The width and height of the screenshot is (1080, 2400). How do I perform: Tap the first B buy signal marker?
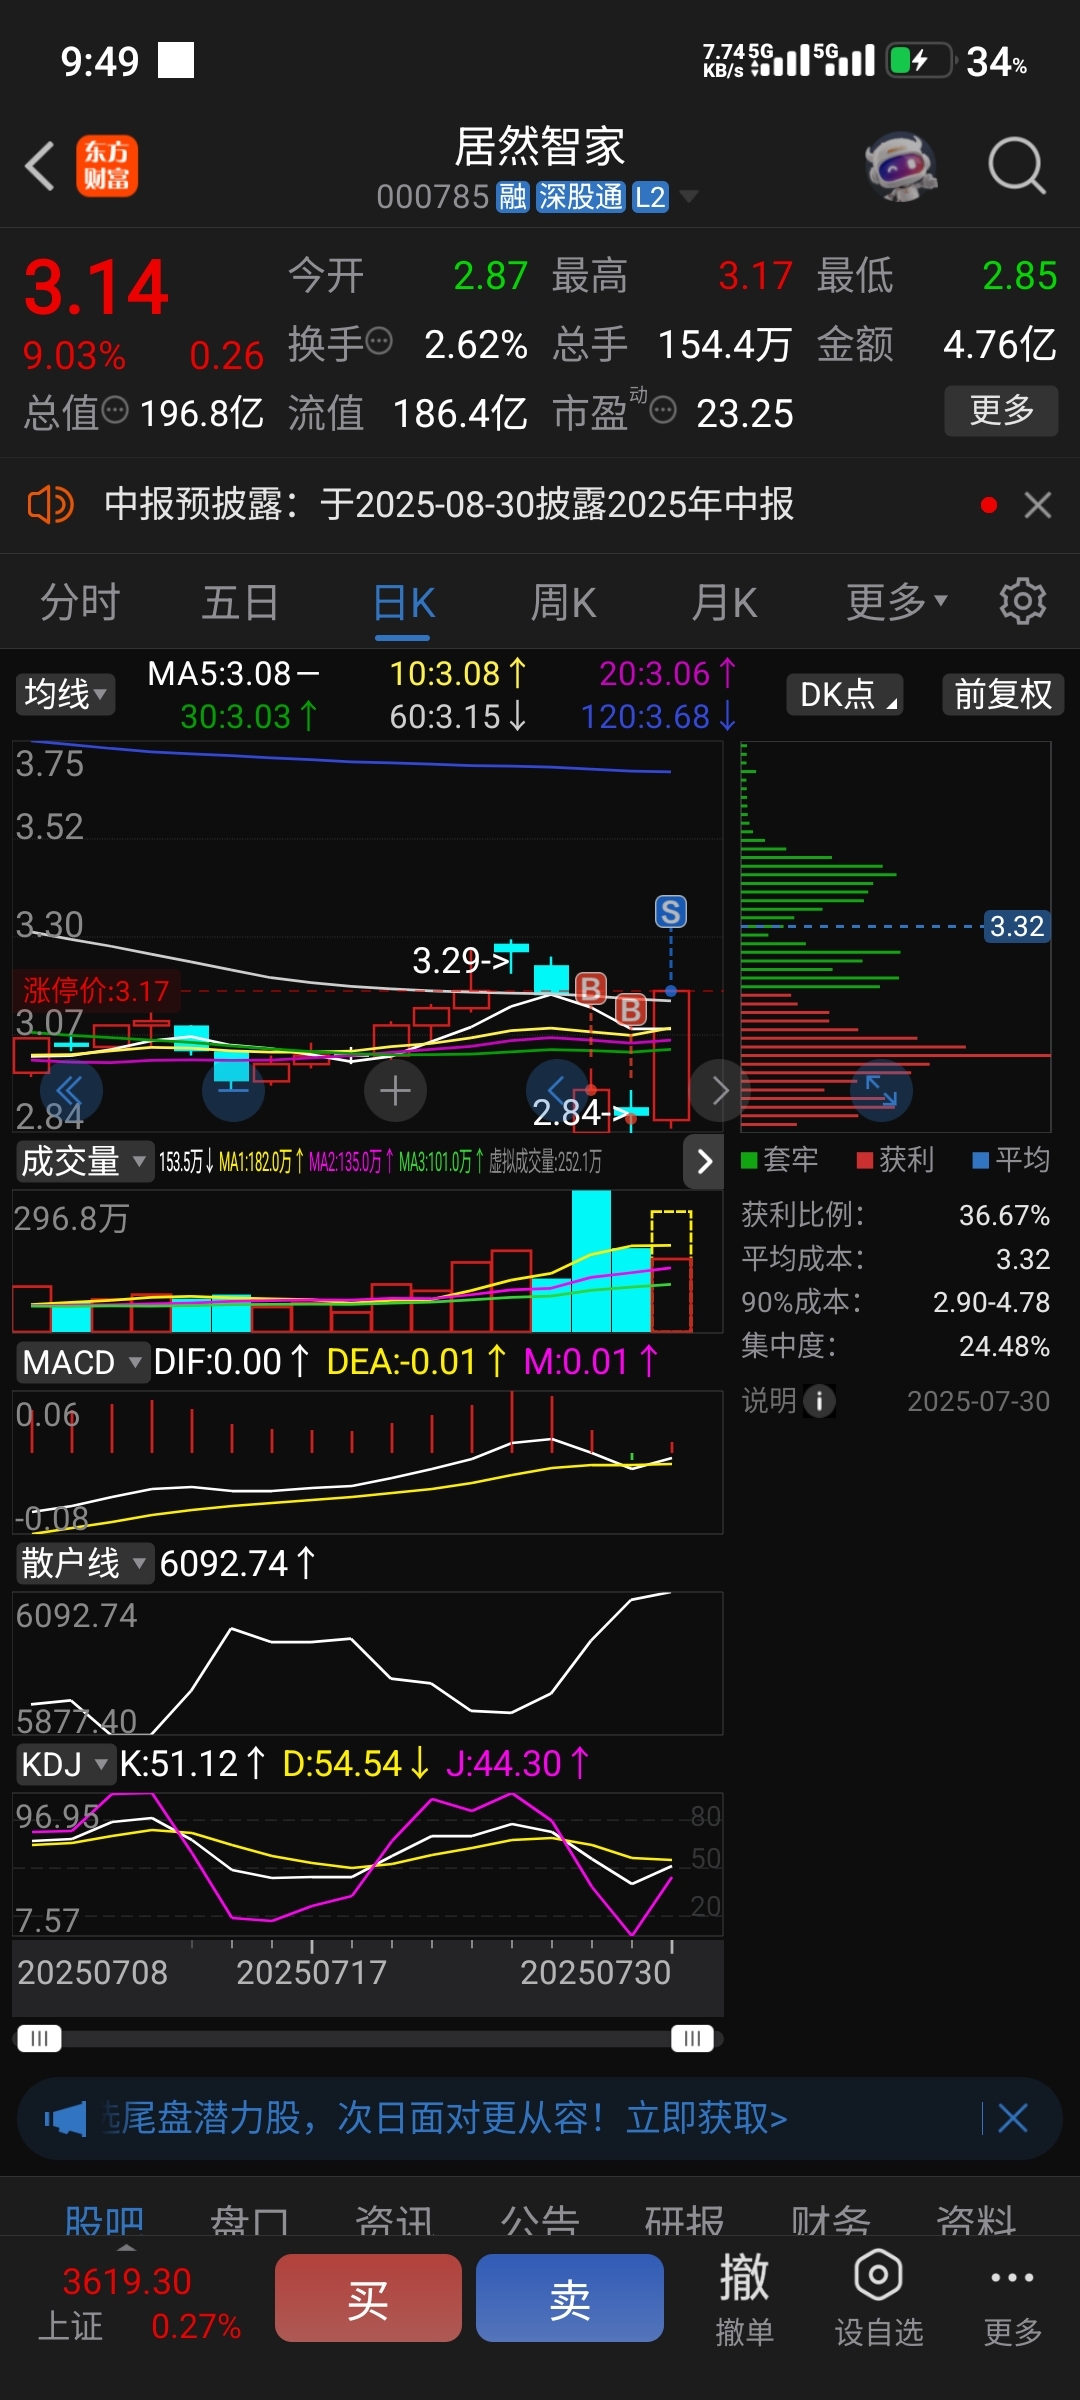(591, 989)
